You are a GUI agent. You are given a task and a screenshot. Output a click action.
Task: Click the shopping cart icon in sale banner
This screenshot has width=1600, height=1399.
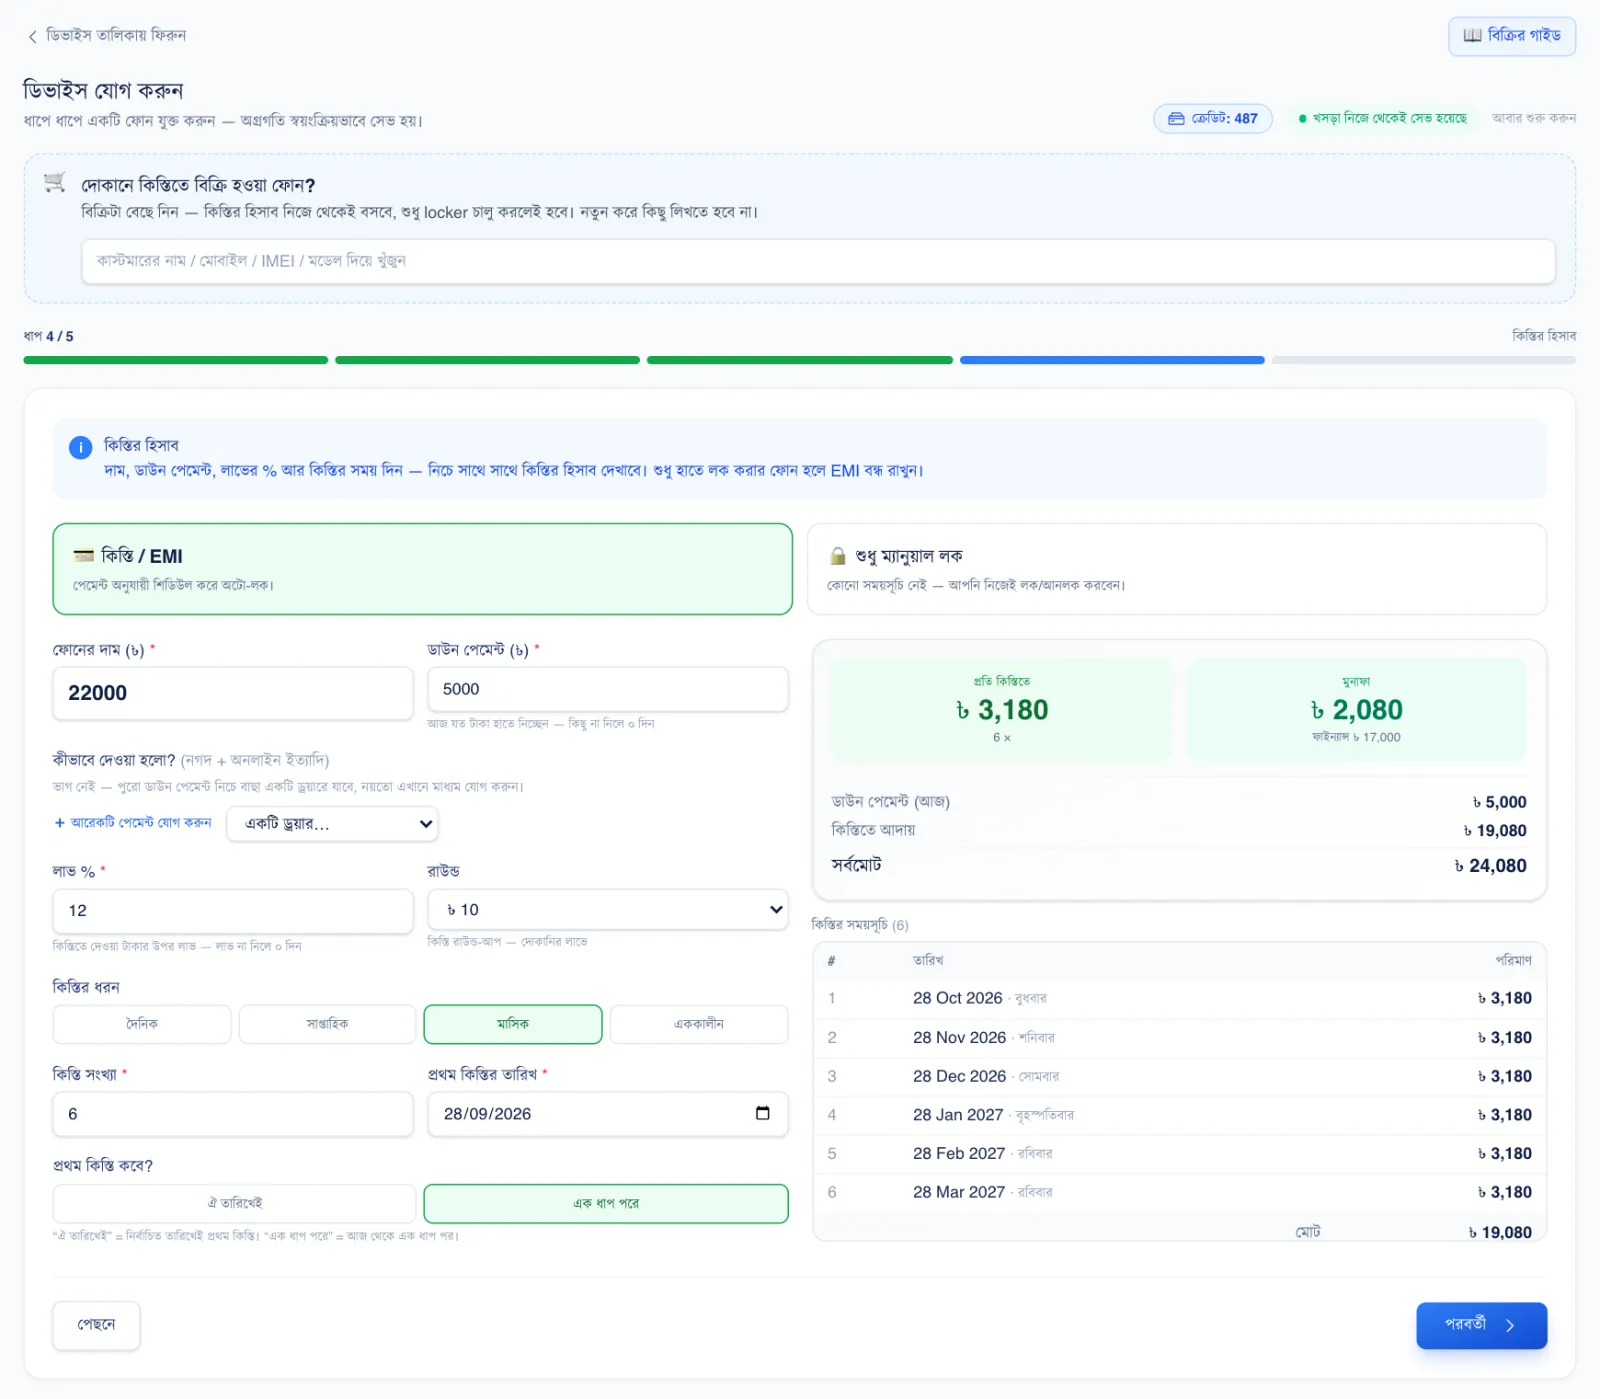coord(55,182)
